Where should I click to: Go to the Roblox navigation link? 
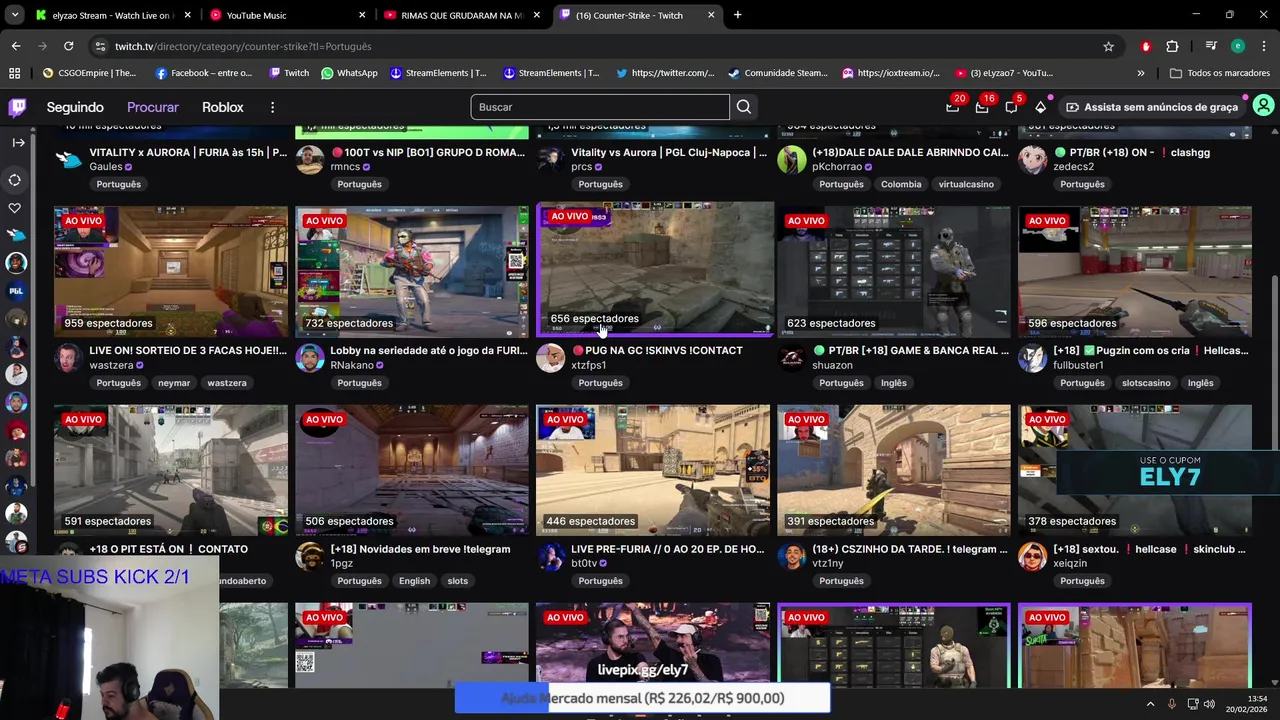[222, 107]
